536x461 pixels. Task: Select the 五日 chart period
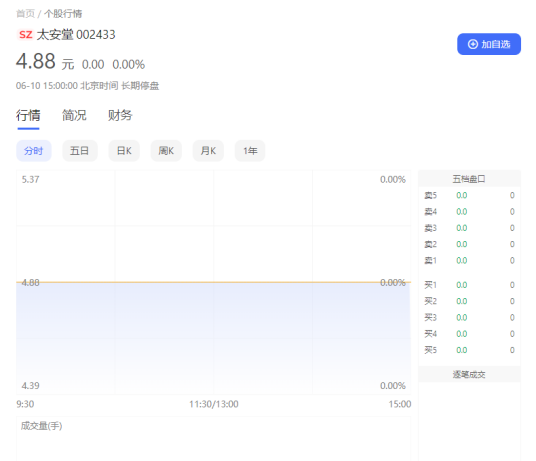(80, 151)
